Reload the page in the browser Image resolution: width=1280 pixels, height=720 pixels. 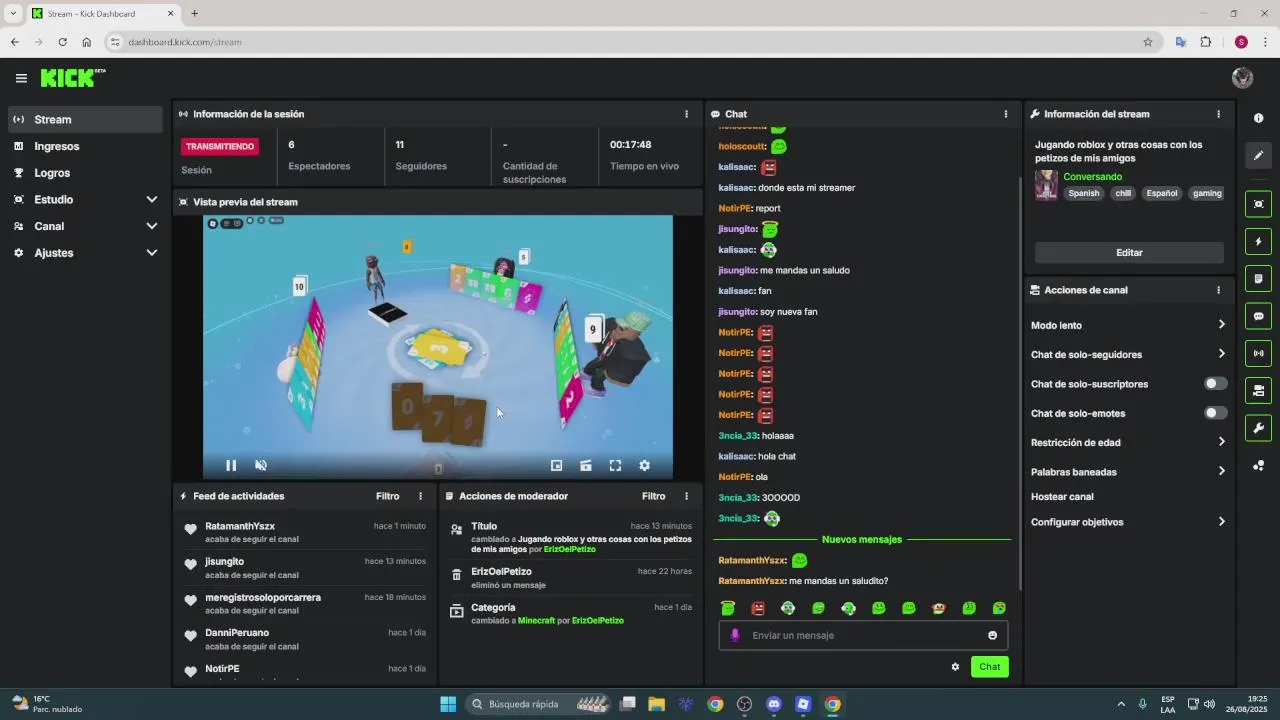click(x=62, y=42)
